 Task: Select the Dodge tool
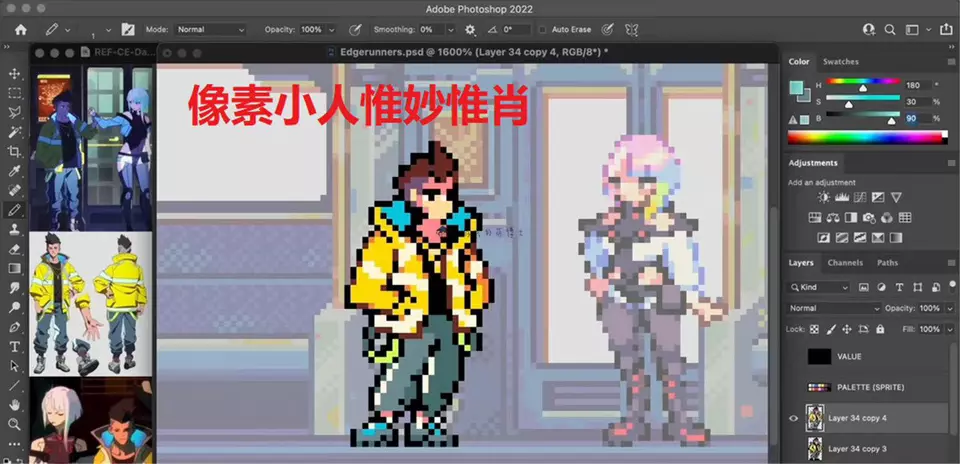click(x=14, y=307)
